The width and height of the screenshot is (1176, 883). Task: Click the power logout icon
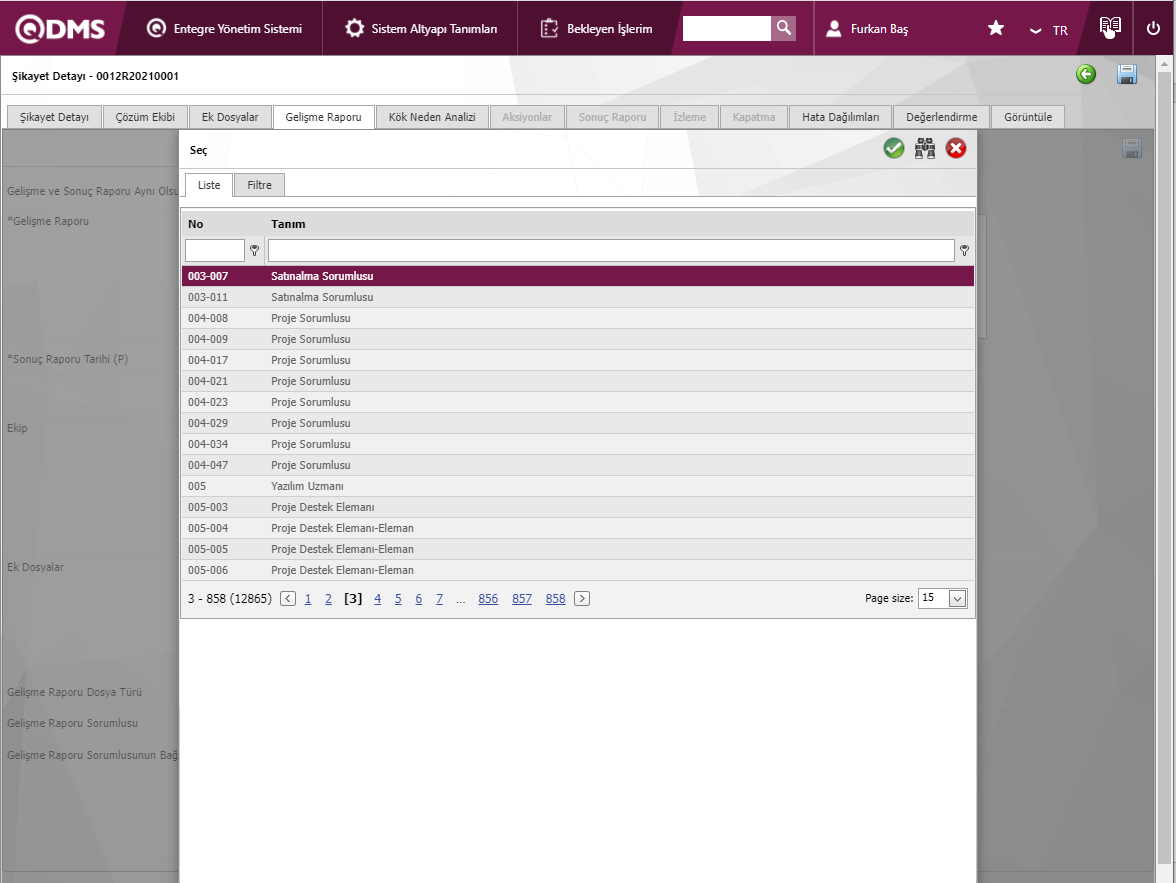(x=1154, y=29)
